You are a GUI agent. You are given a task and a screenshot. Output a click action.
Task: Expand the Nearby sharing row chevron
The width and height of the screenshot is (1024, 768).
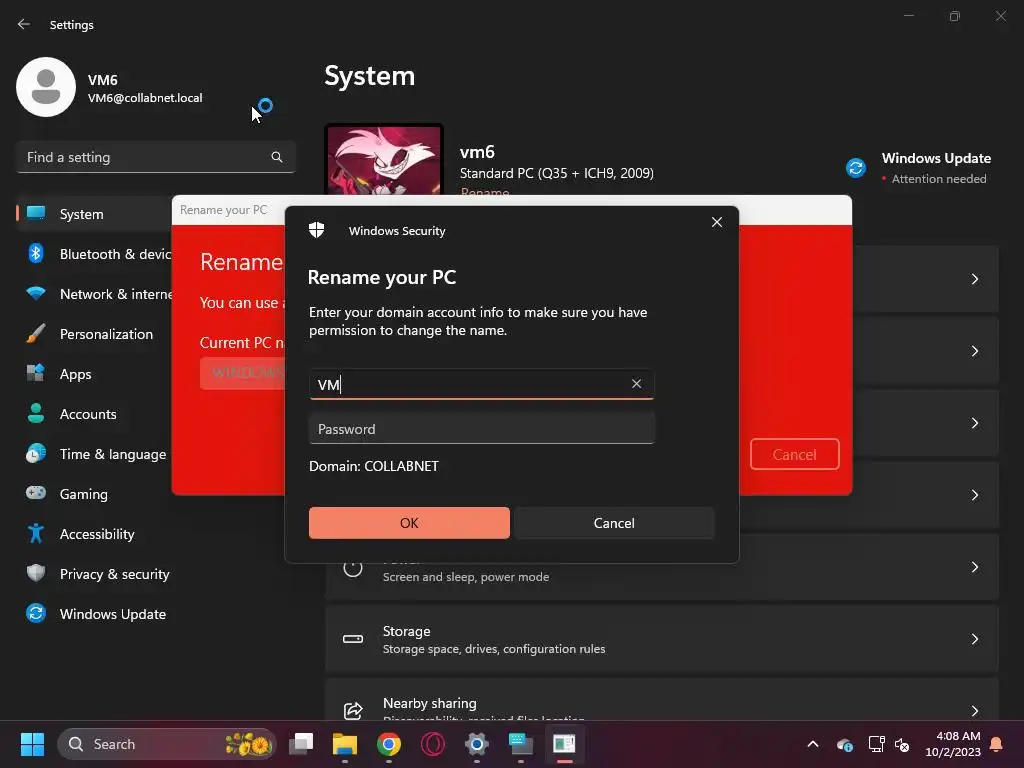click(974, 711)
